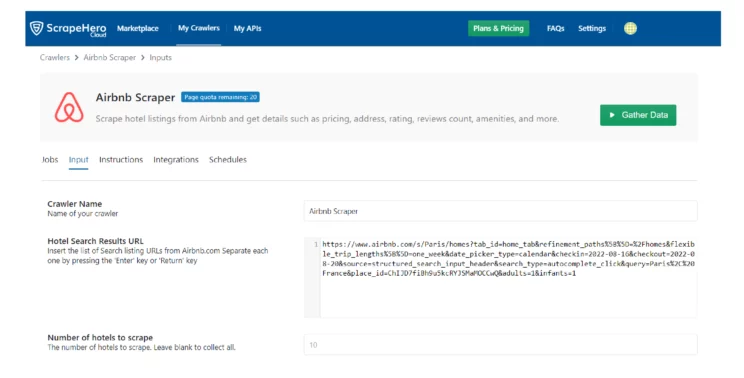
Task: Open the globe language icon
Action: pyautogui.click(x=630, y=28)
